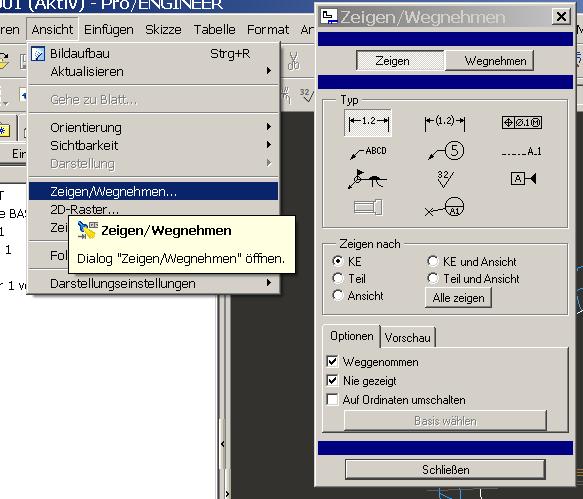Click the Schließen button
The height and width of the screenshot is (499, 583).
click(x=445, y=470)
